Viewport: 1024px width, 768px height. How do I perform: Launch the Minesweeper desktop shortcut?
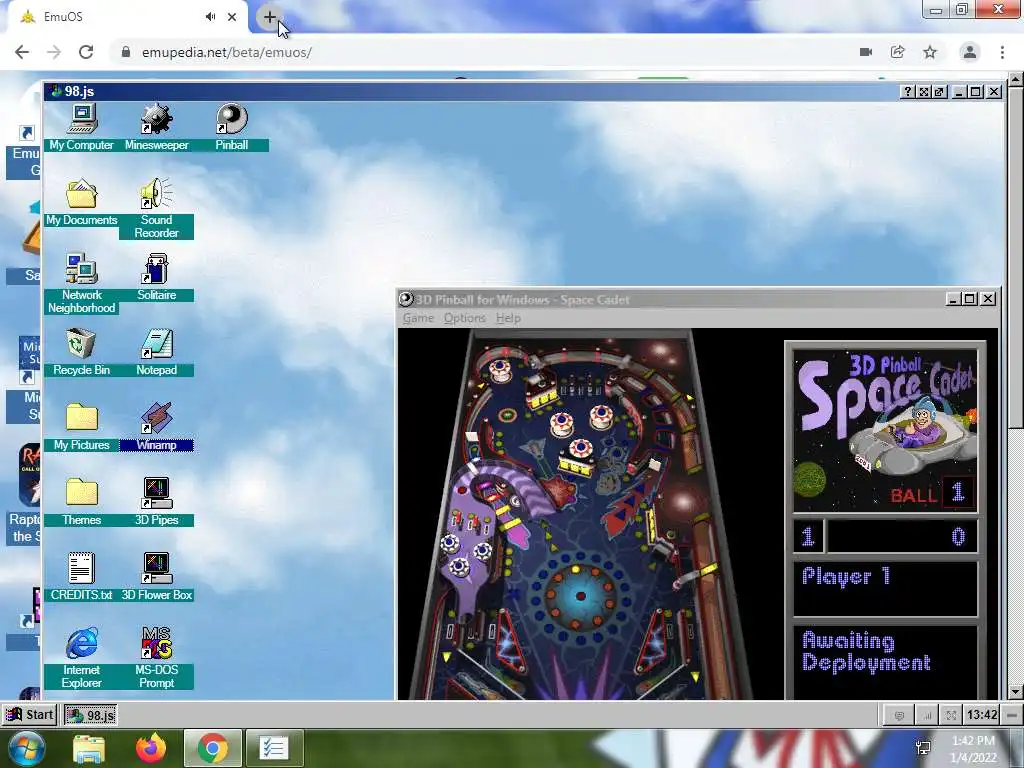[x=157, y=127]
